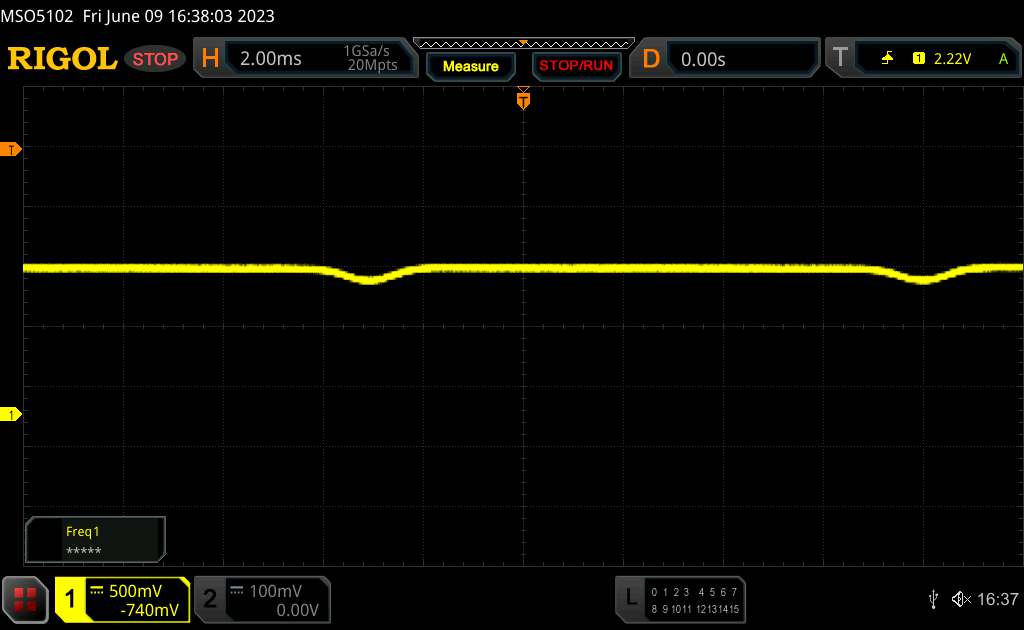Viewport: 1024px width, 630px height.
Task: Click orange trigger level marker on left edge
Action: tap(12, 150)
